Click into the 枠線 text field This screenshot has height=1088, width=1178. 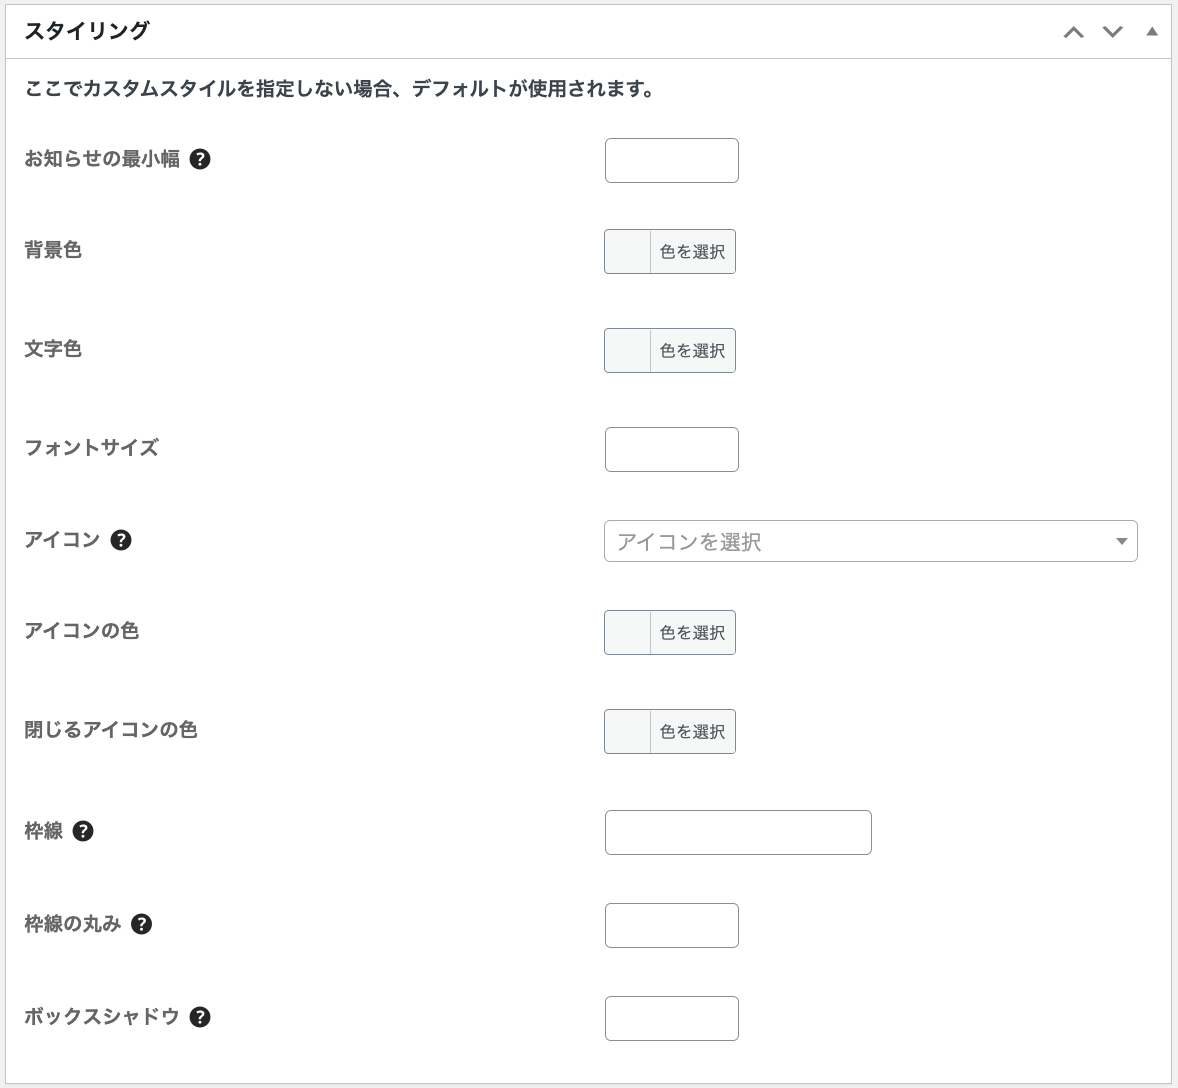click(738, 833)
